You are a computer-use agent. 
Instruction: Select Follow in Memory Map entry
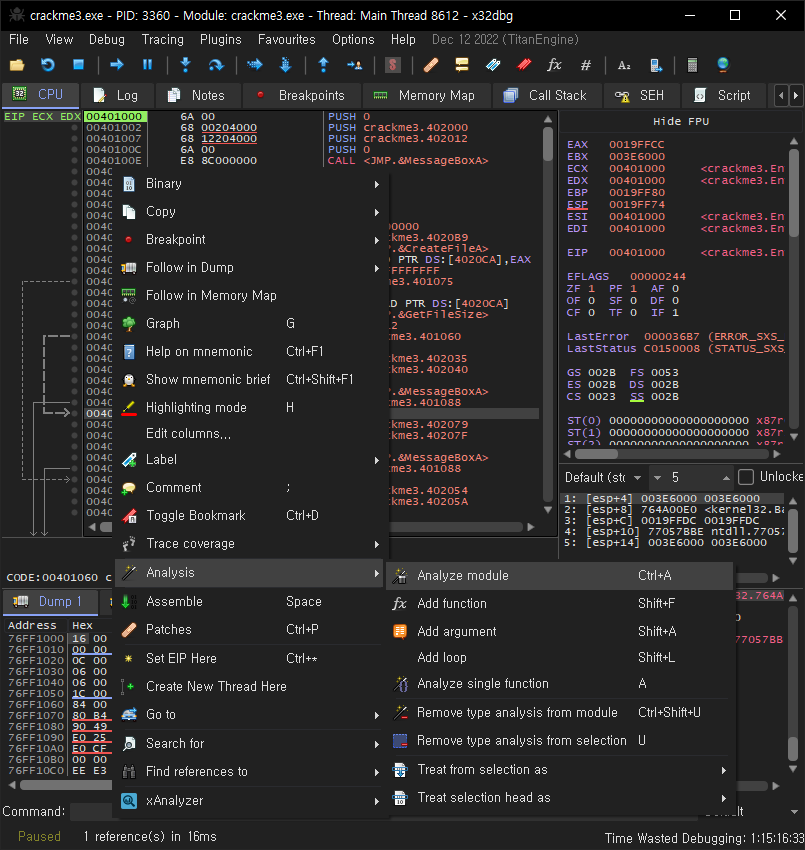click(x=250, y=295)
